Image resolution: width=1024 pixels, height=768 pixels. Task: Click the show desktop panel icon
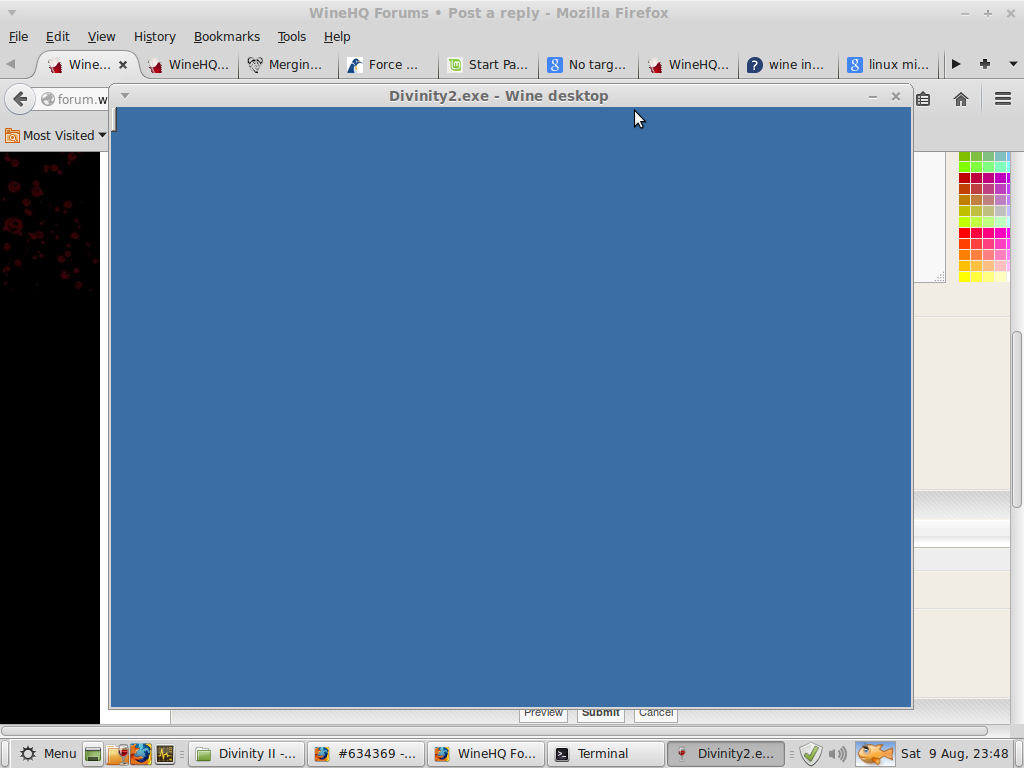tap(93, 754)
